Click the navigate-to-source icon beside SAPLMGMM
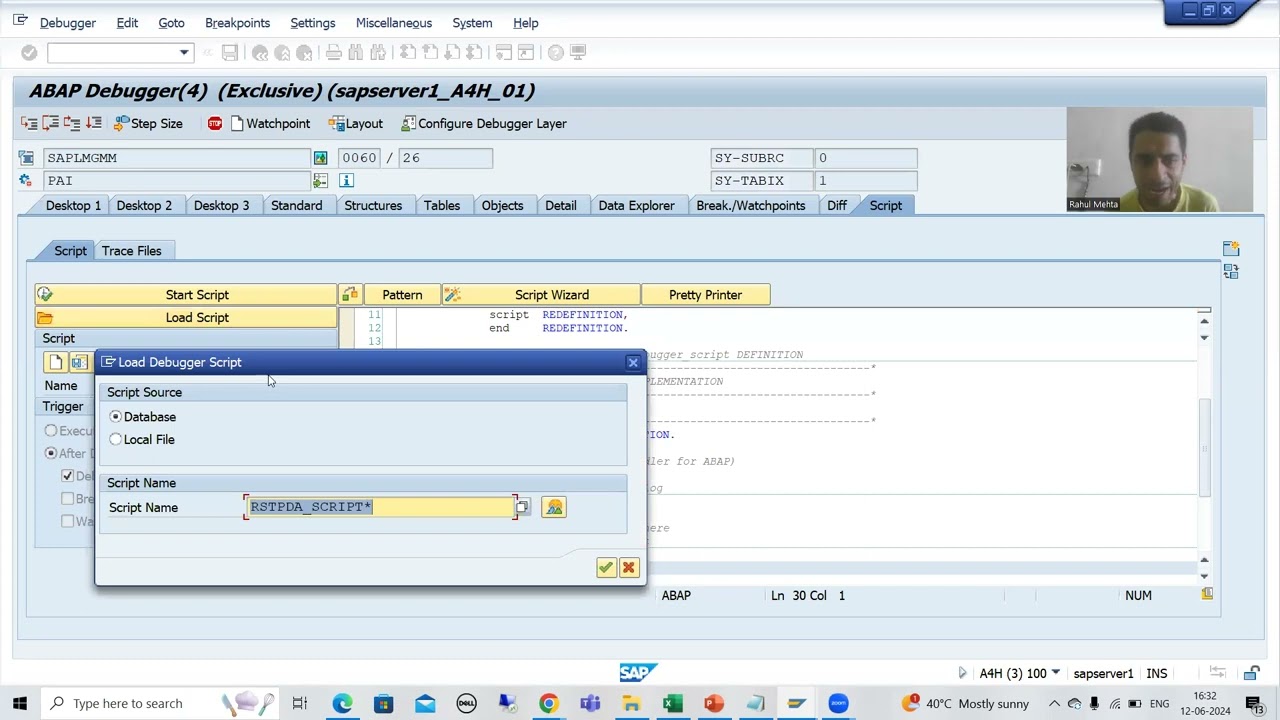This screenshot has height=720, width=1280. coord(320,158)
